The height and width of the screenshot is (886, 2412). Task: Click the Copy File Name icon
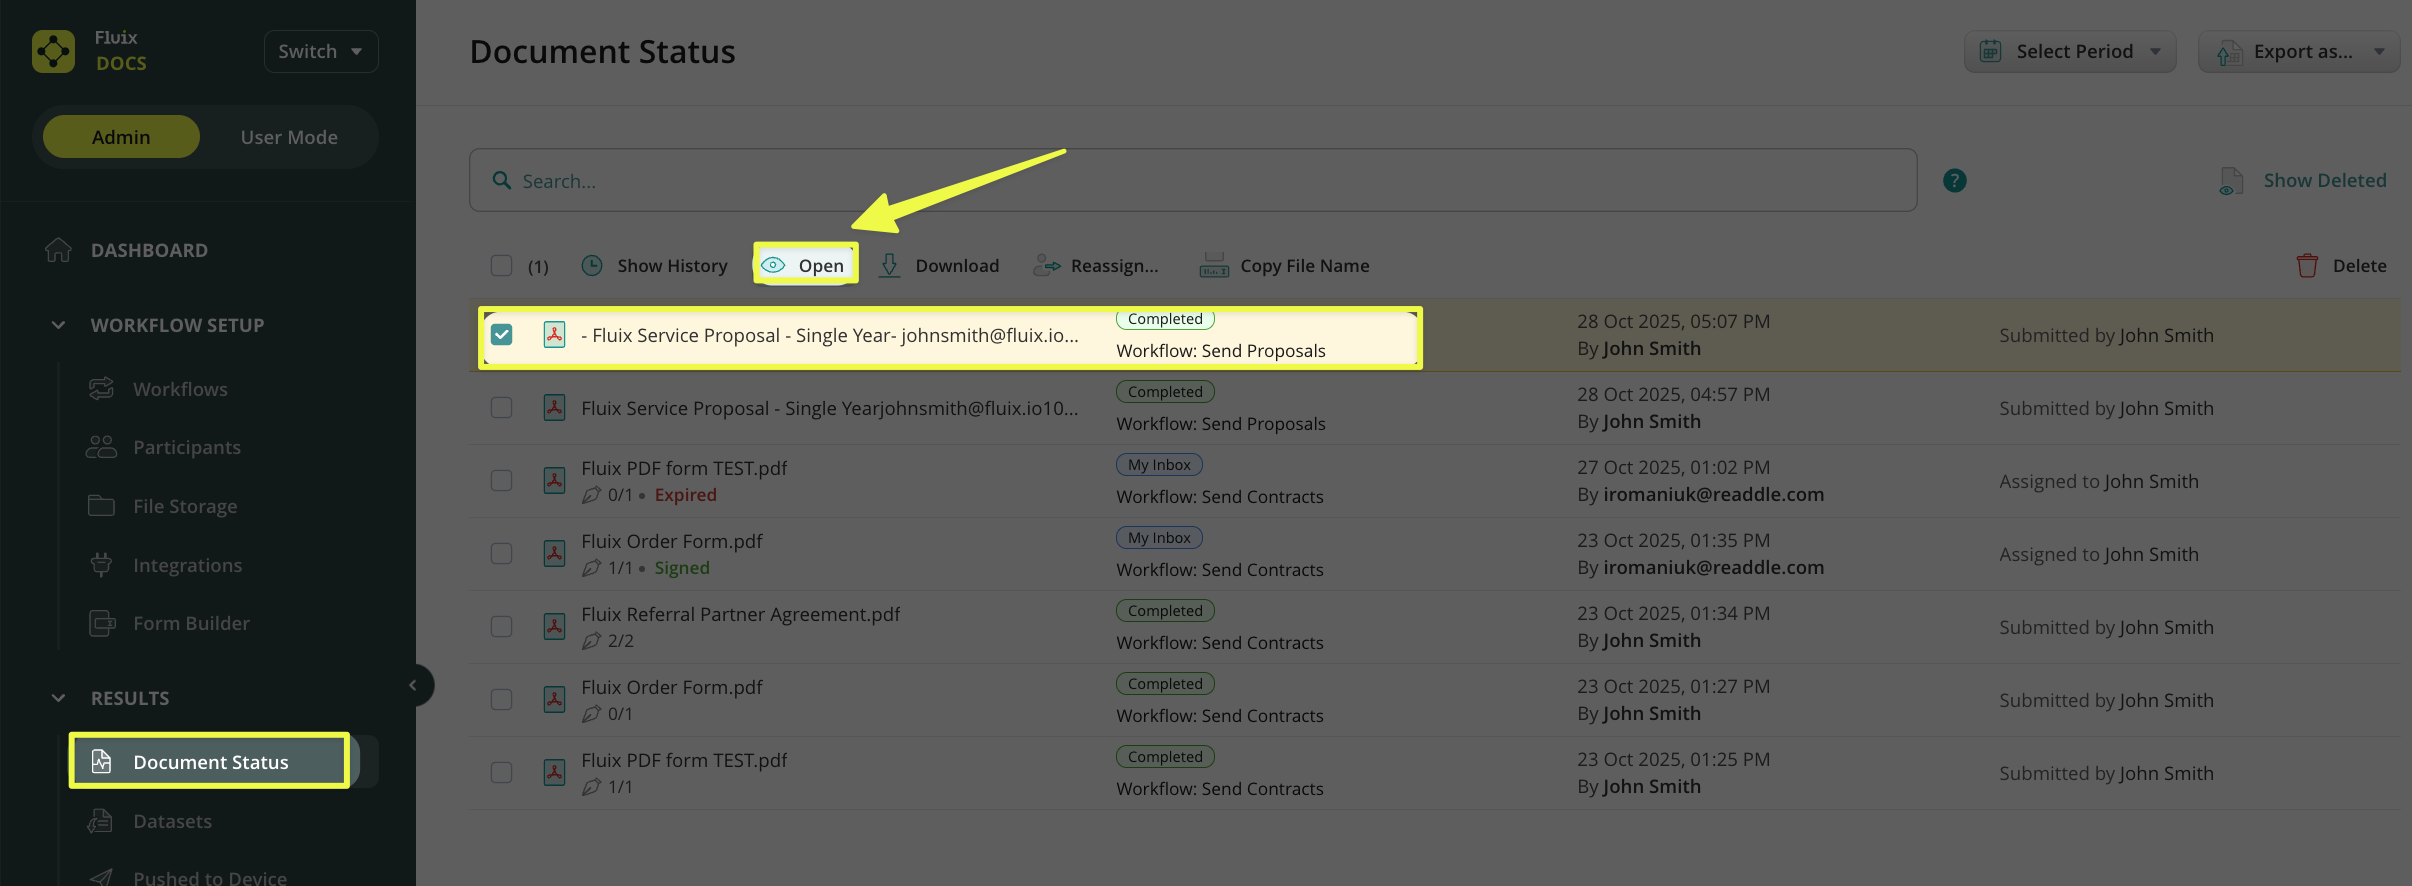(x=1214, y=266)
